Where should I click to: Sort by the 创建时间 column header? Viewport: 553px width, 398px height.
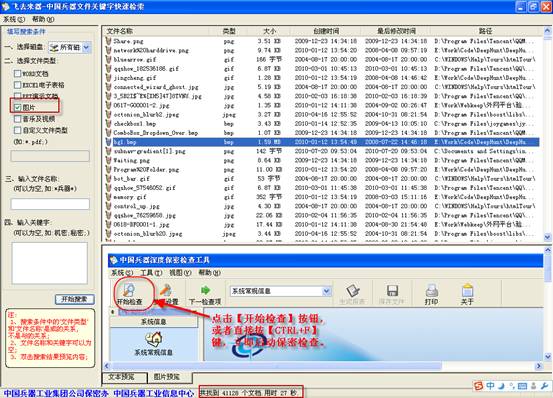(x=326, y=31)
